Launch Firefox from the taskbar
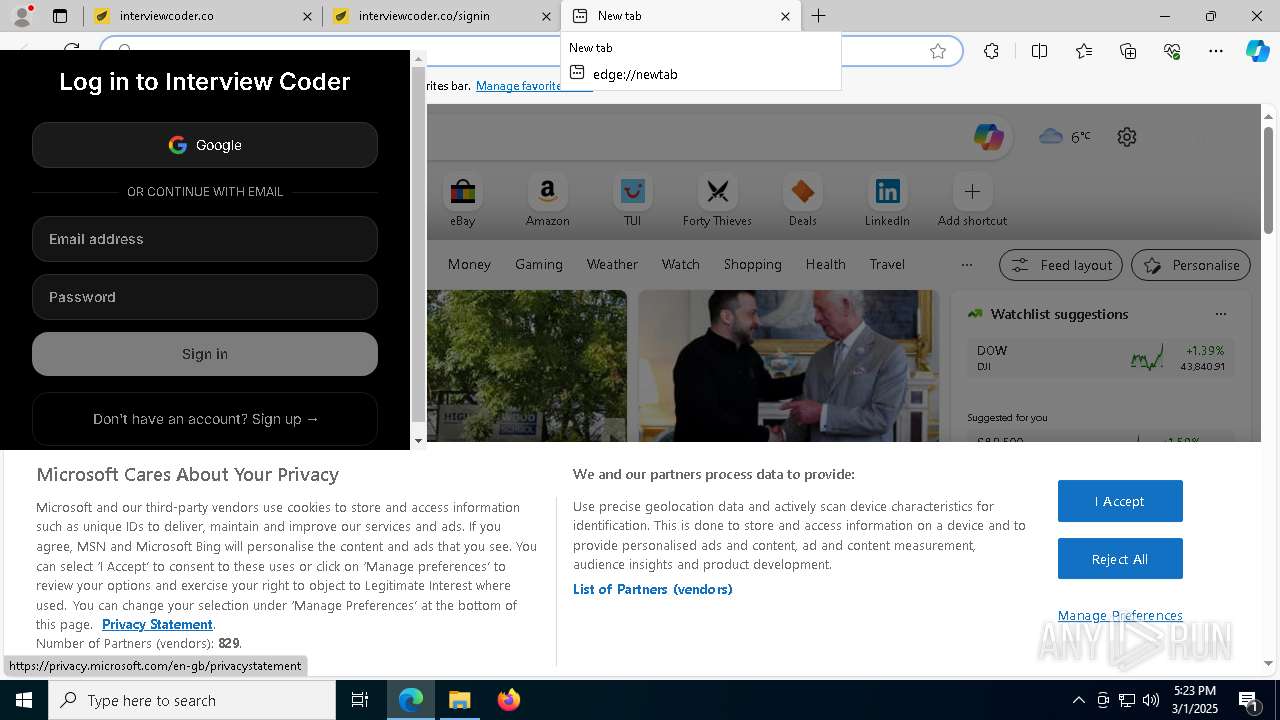This screenshot has height=720, width=1280. tap(508, 700)
